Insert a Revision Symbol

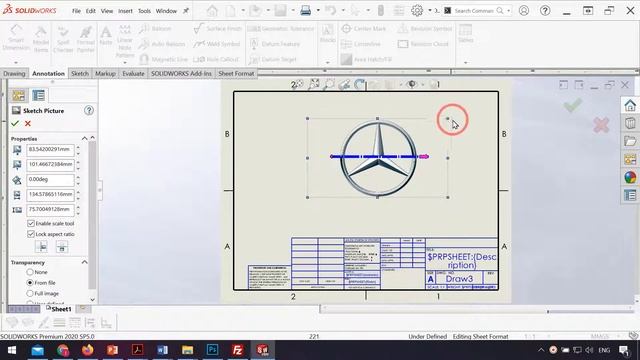(425, 29)
